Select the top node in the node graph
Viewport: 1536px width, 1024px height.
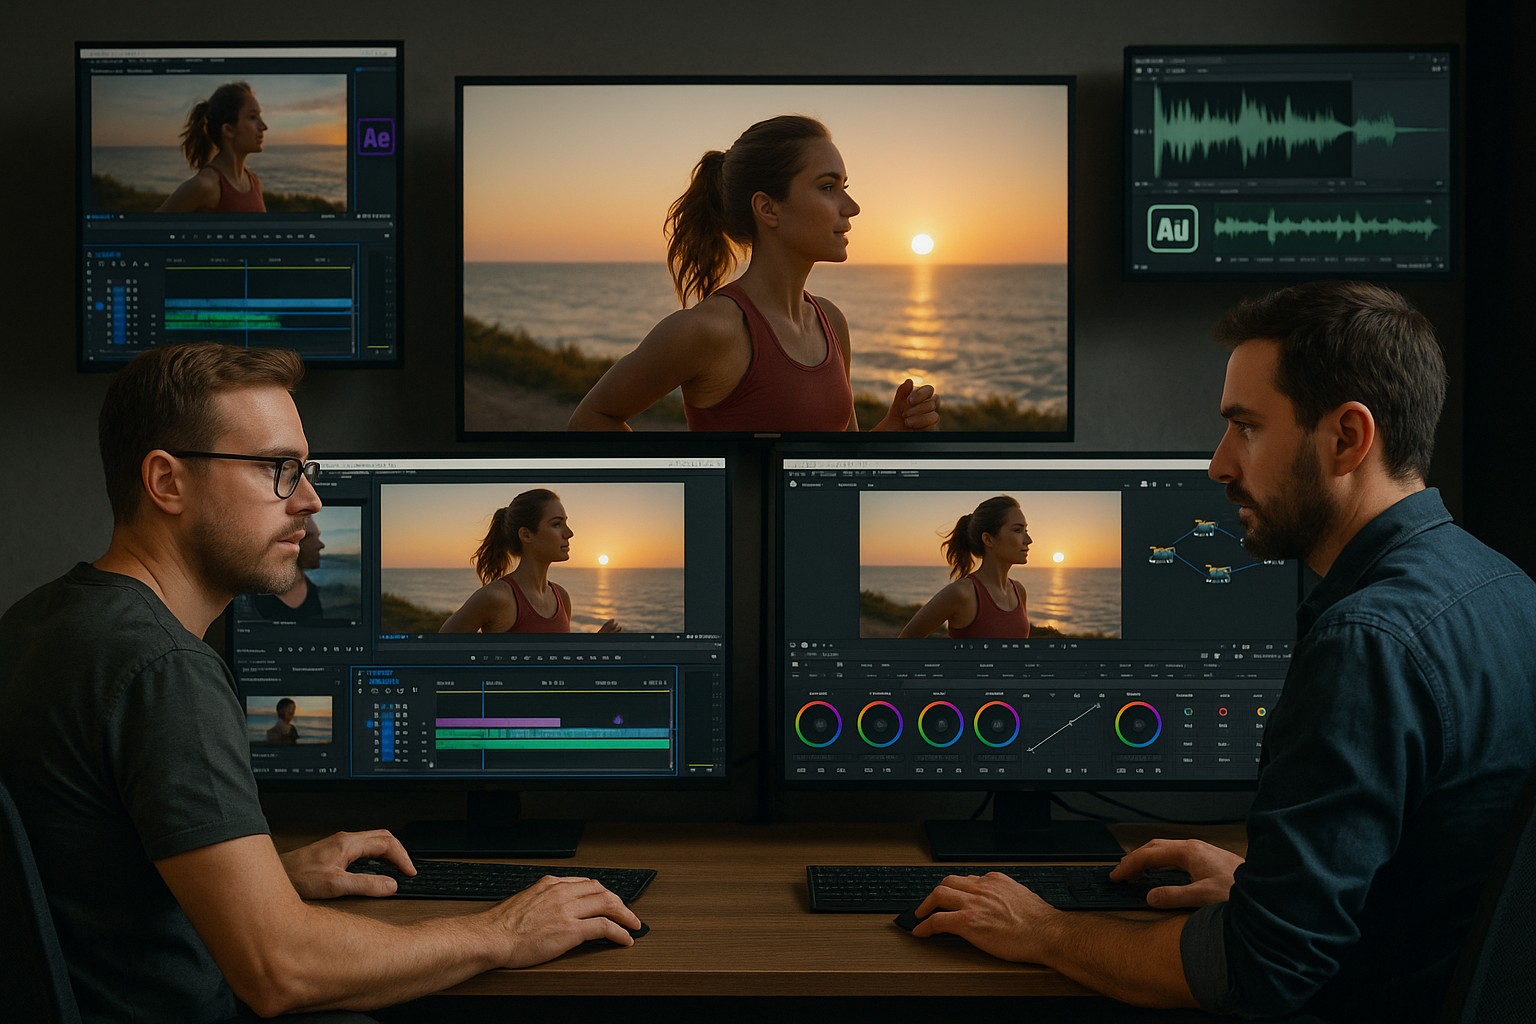pos(1204,526)
